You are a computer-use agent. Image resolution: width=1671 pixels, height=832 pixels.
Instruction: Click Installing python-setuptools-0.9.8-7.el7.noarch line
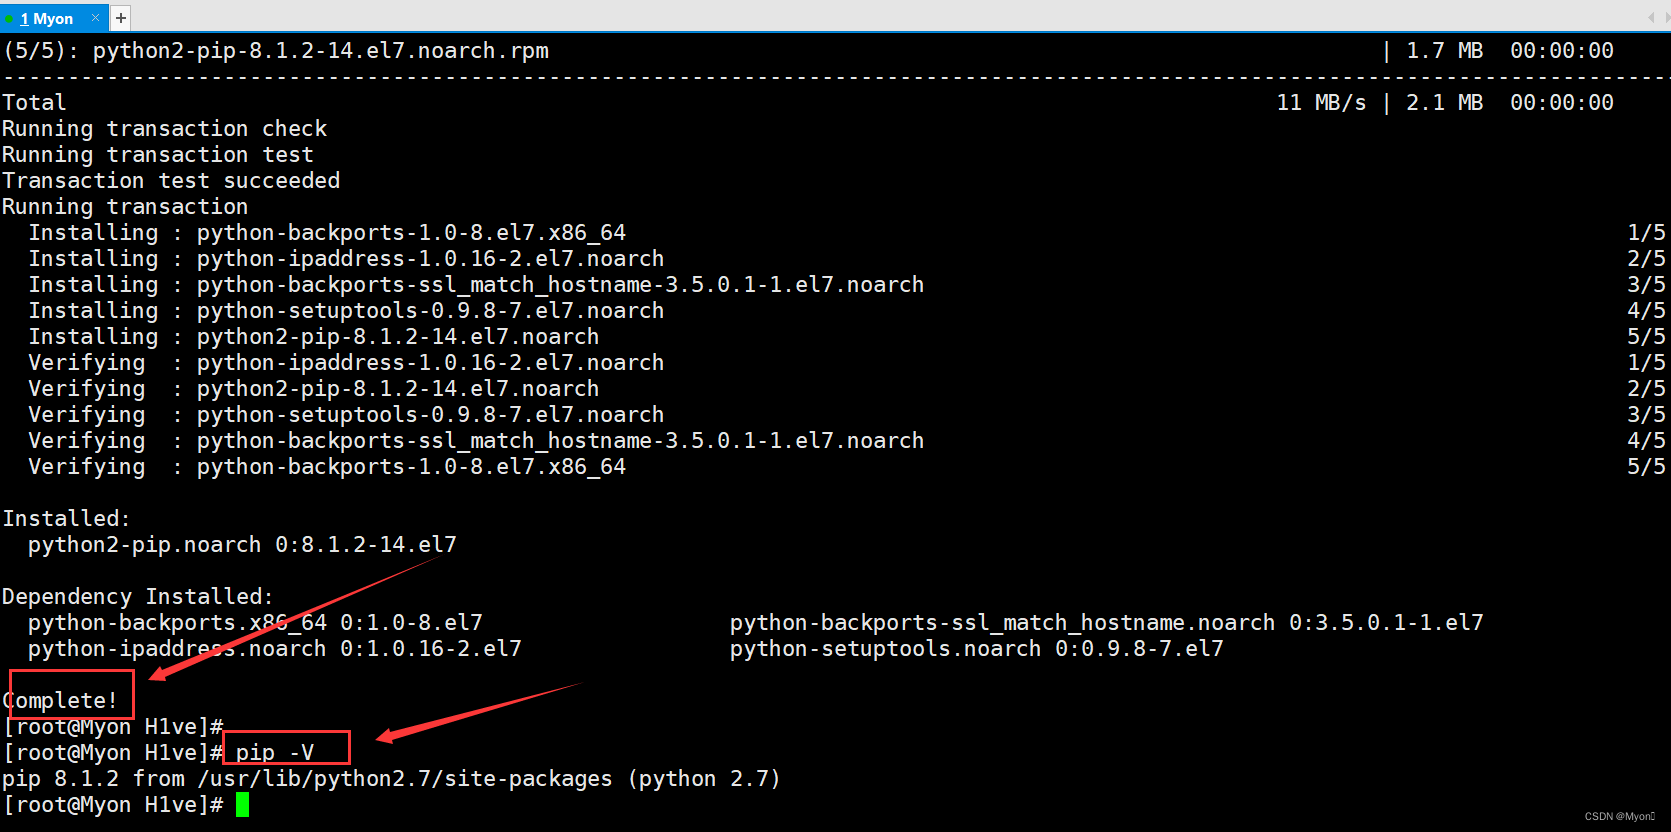point(346,311)
